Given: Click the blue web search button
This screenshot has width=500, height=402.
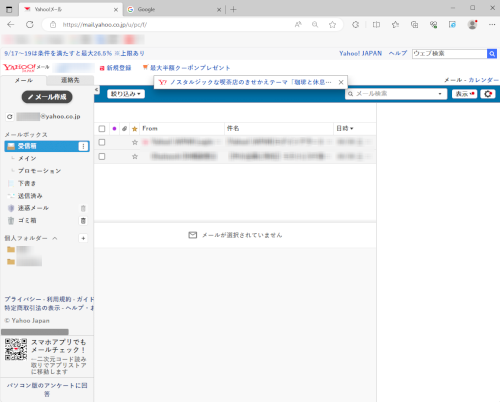Looking at the screenshot, I should pos(492,53).
